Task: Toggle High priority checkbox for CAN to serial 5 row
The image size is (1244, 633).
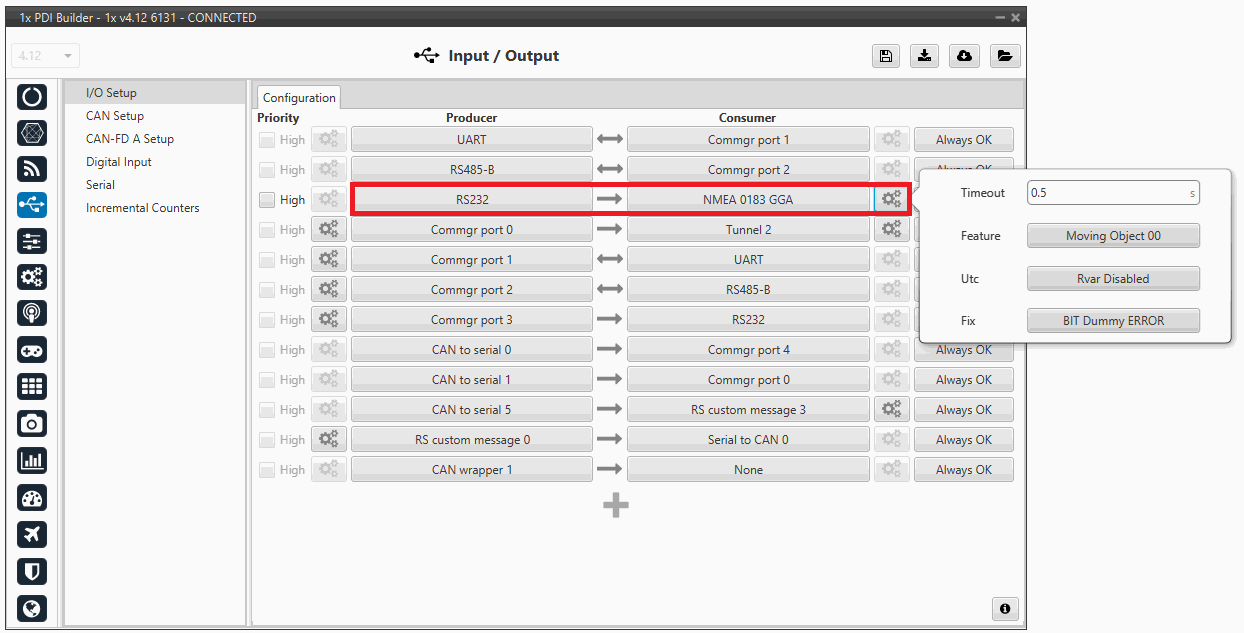Action: click(267, 410)
